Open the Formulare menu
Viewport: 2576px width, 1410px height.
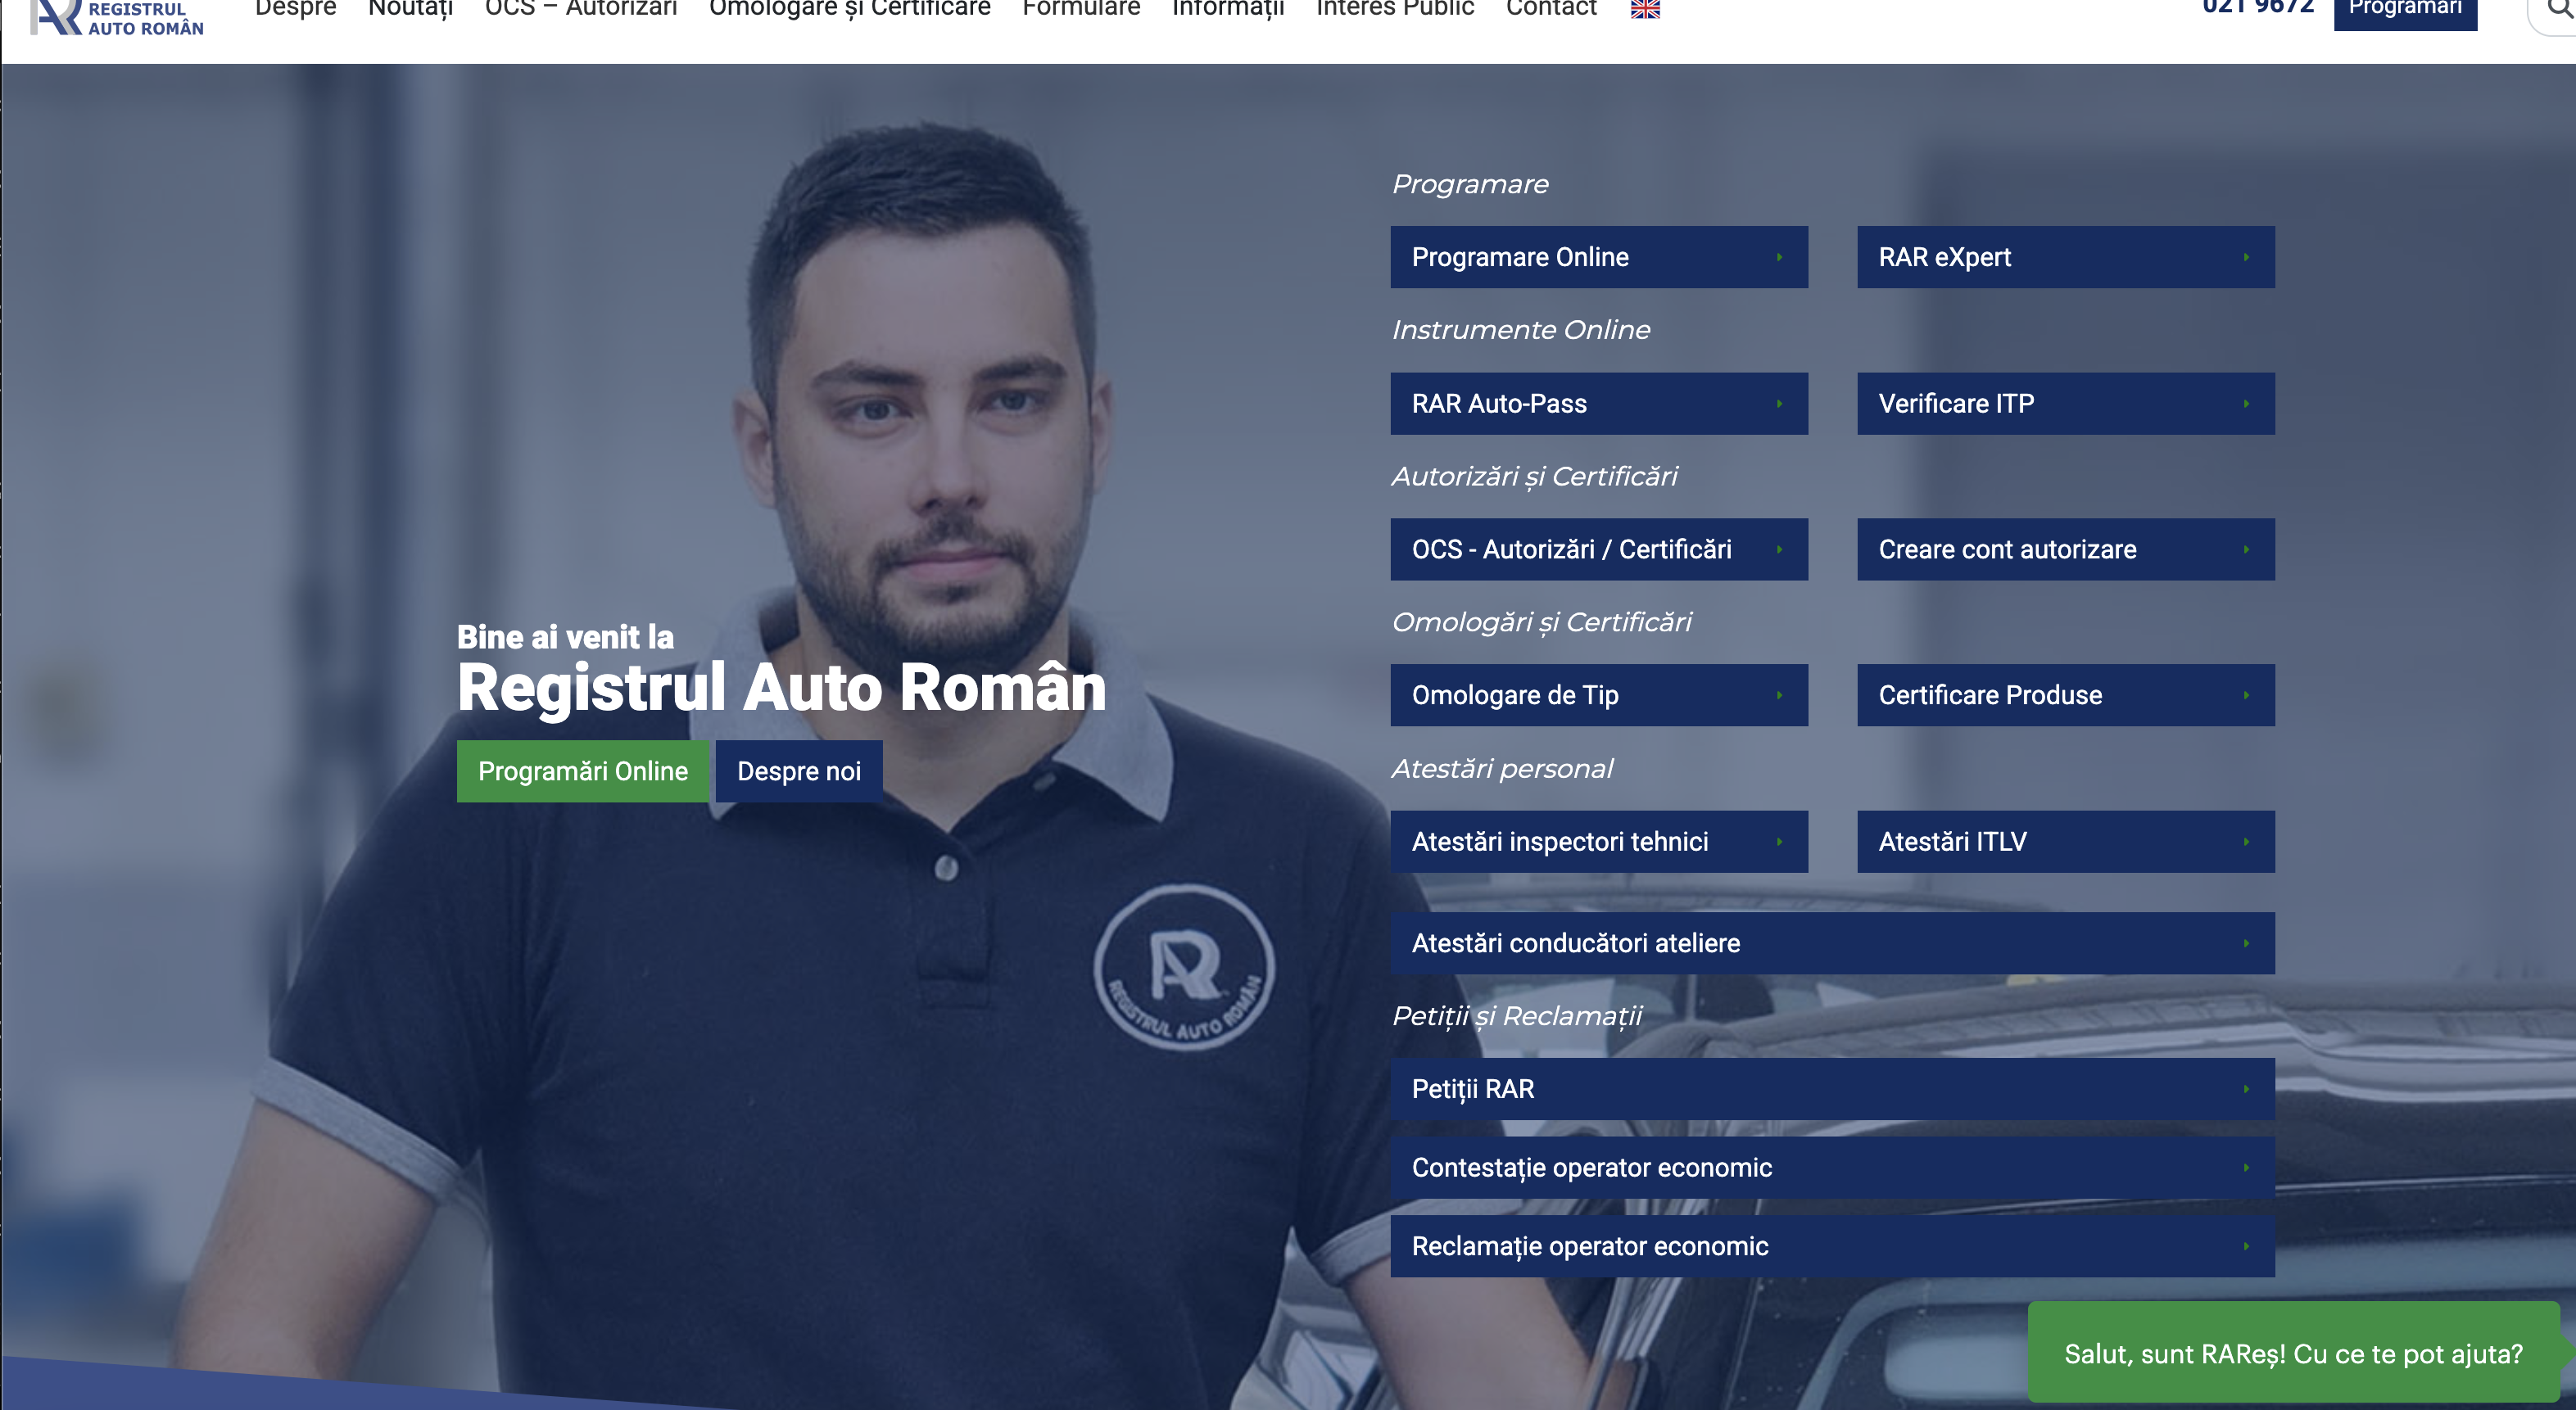tap(1081, 9)
